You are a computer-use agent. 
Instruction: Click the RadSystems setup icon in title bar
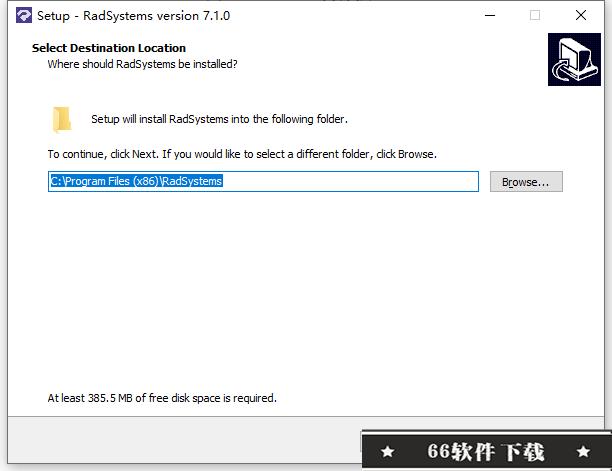(x=24, y=16)
